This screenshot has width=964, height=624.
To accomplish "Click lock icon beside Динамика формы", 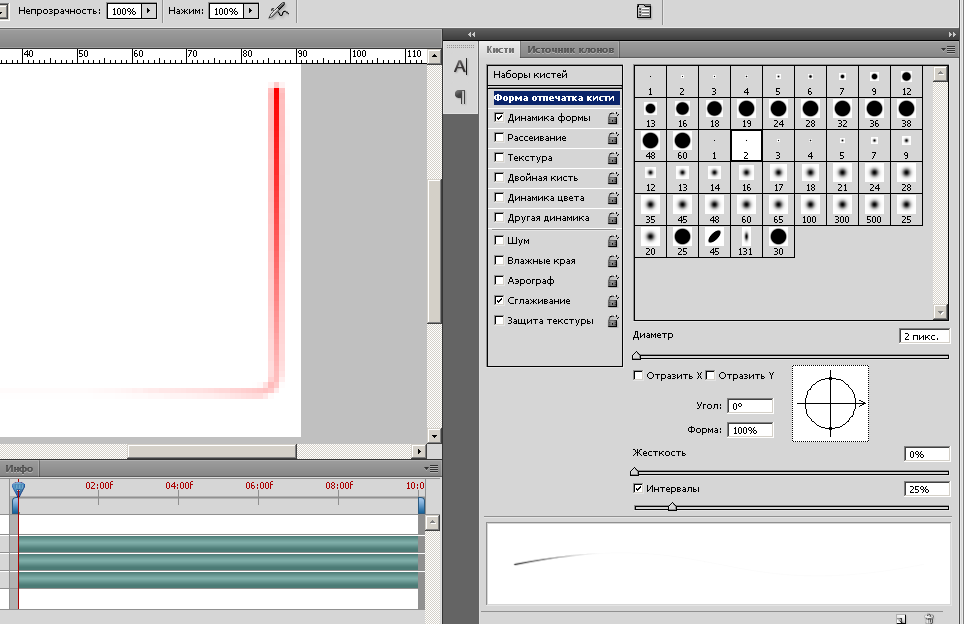I will click(x=613, y=117).
